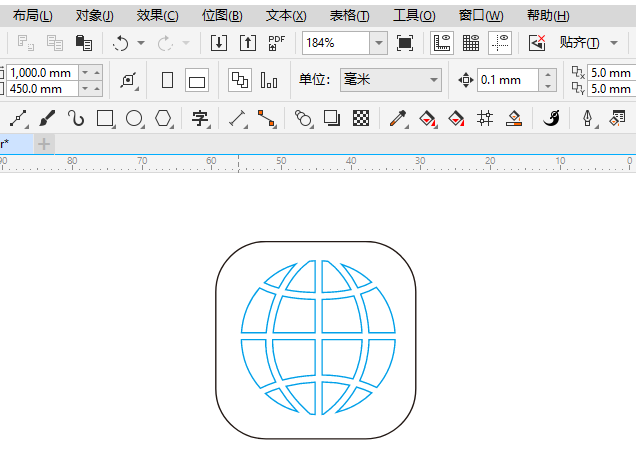Open the 布局(L) menu
The height and width of the screenshot is (469, 636).
33,16
